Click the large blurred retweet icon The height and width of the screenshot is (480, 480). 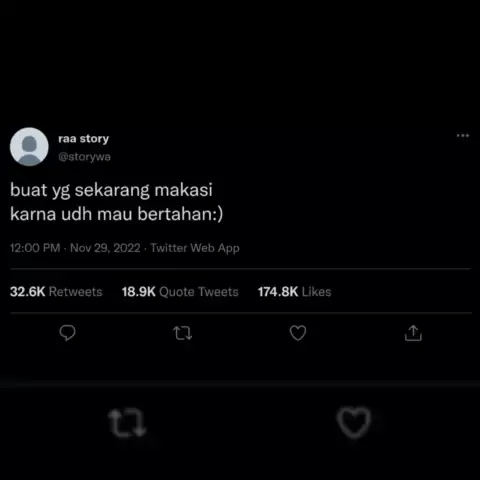pyautogui.click(x=127, y=423)
